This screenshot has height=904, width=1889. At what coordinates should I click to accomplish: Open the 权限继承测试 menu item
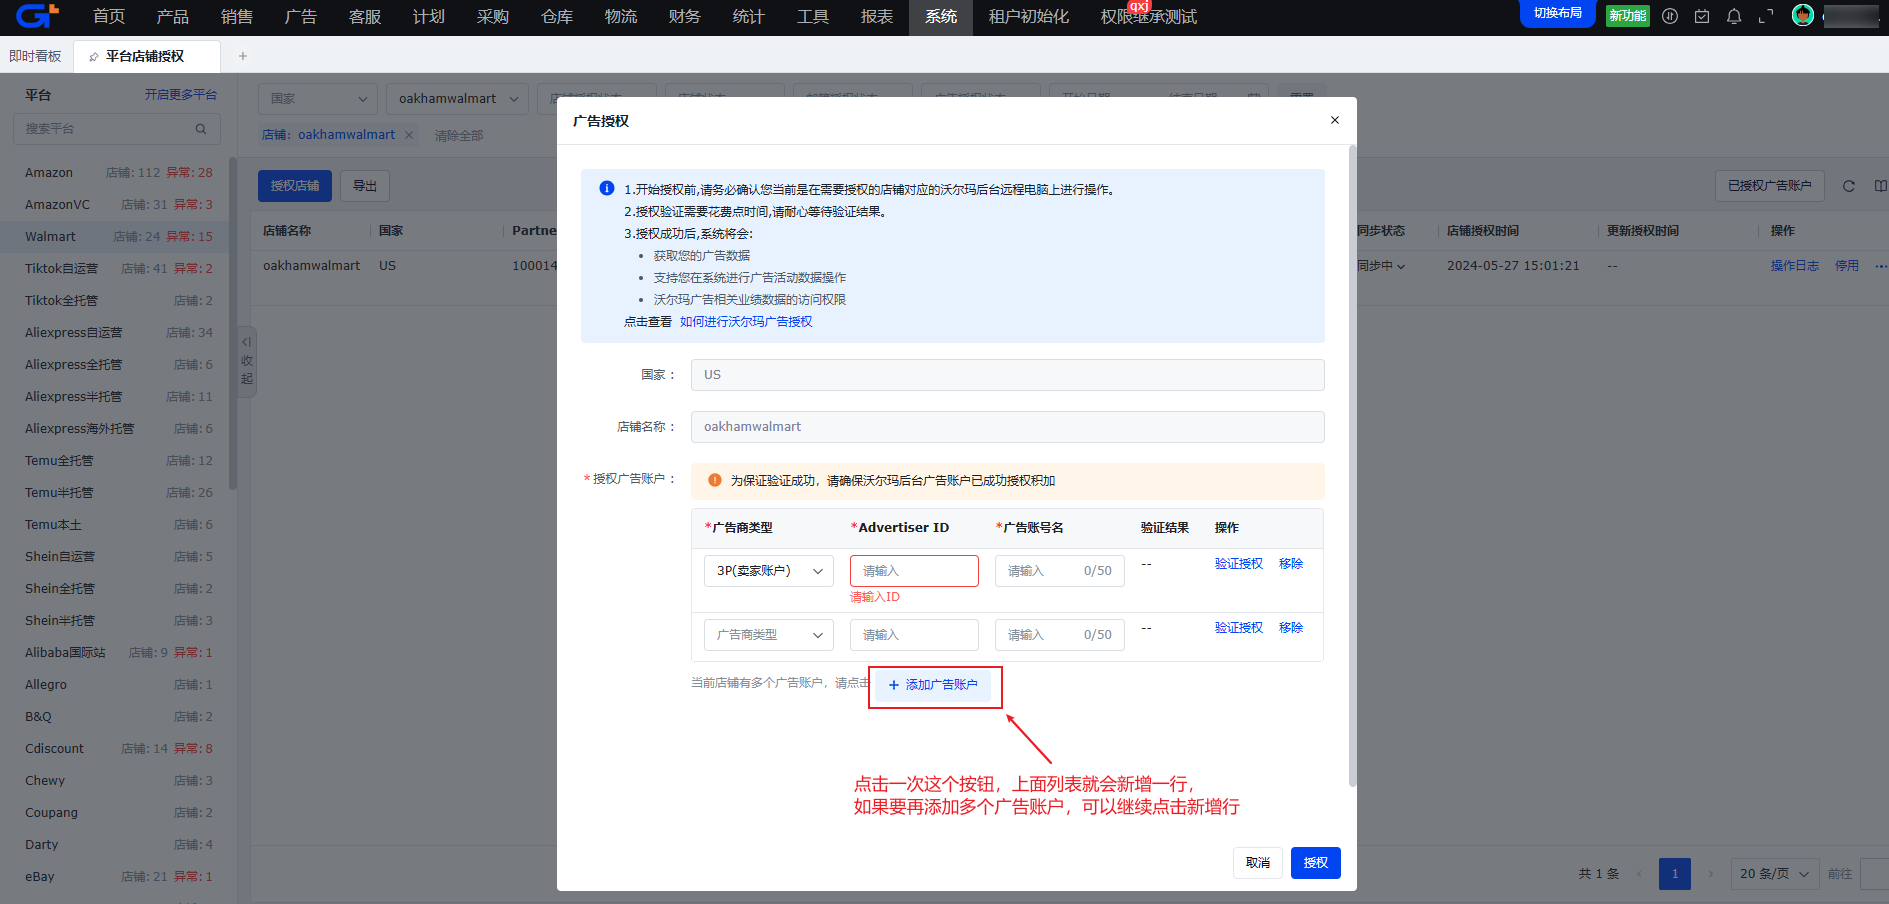(1149, 17)
